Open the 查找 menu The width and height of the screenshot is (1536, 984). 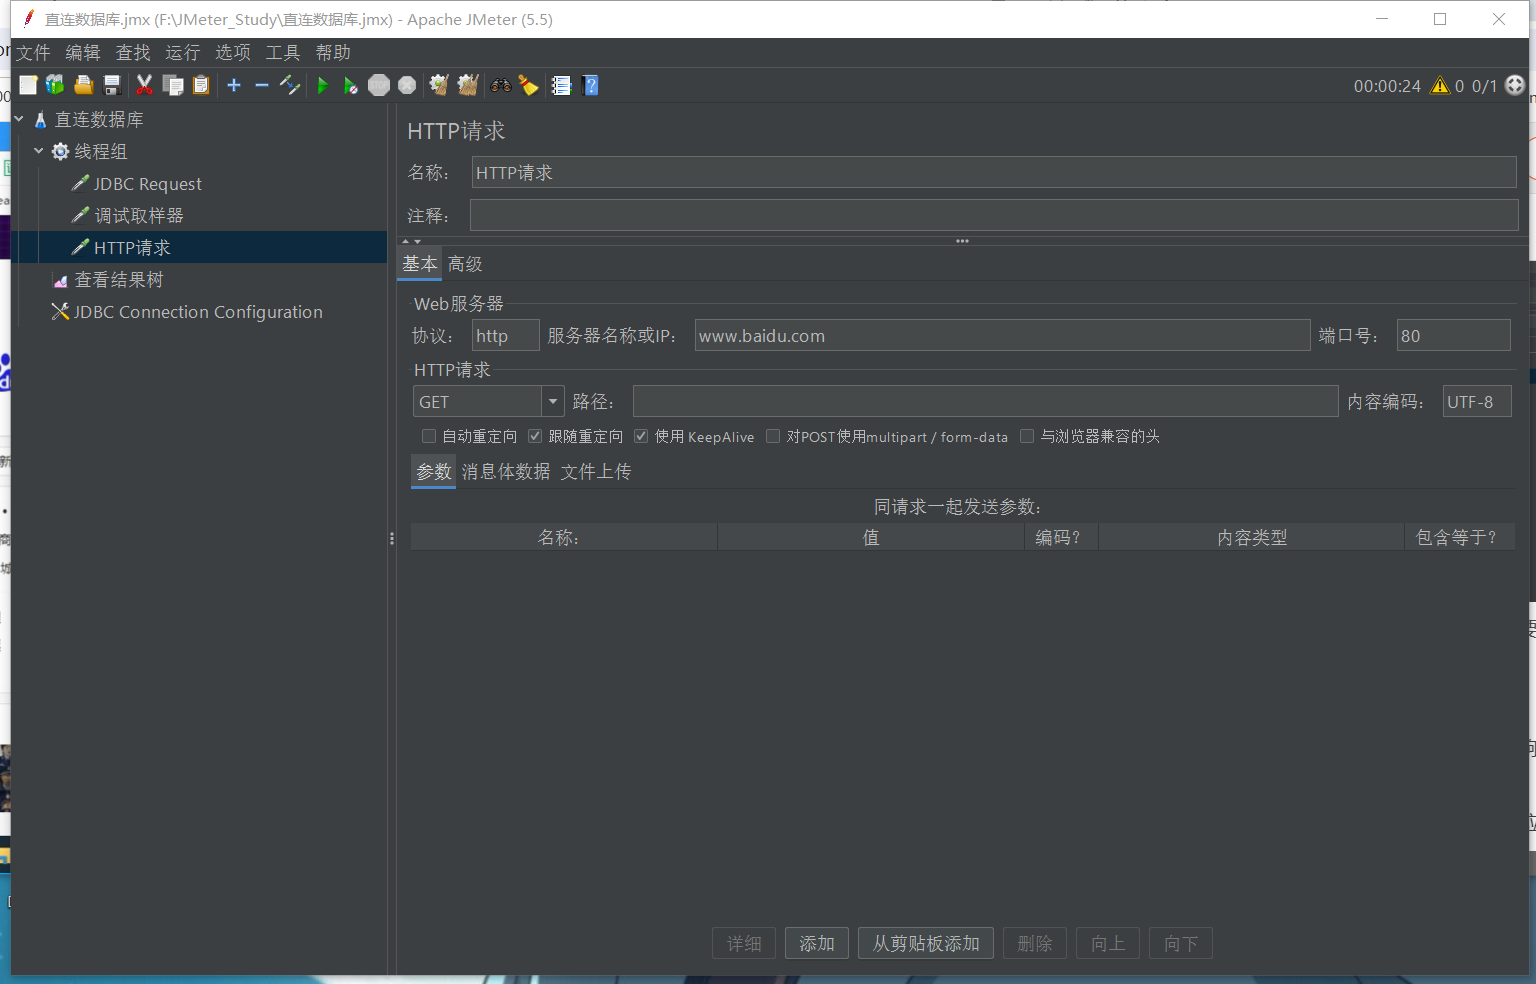click(133, 53)
